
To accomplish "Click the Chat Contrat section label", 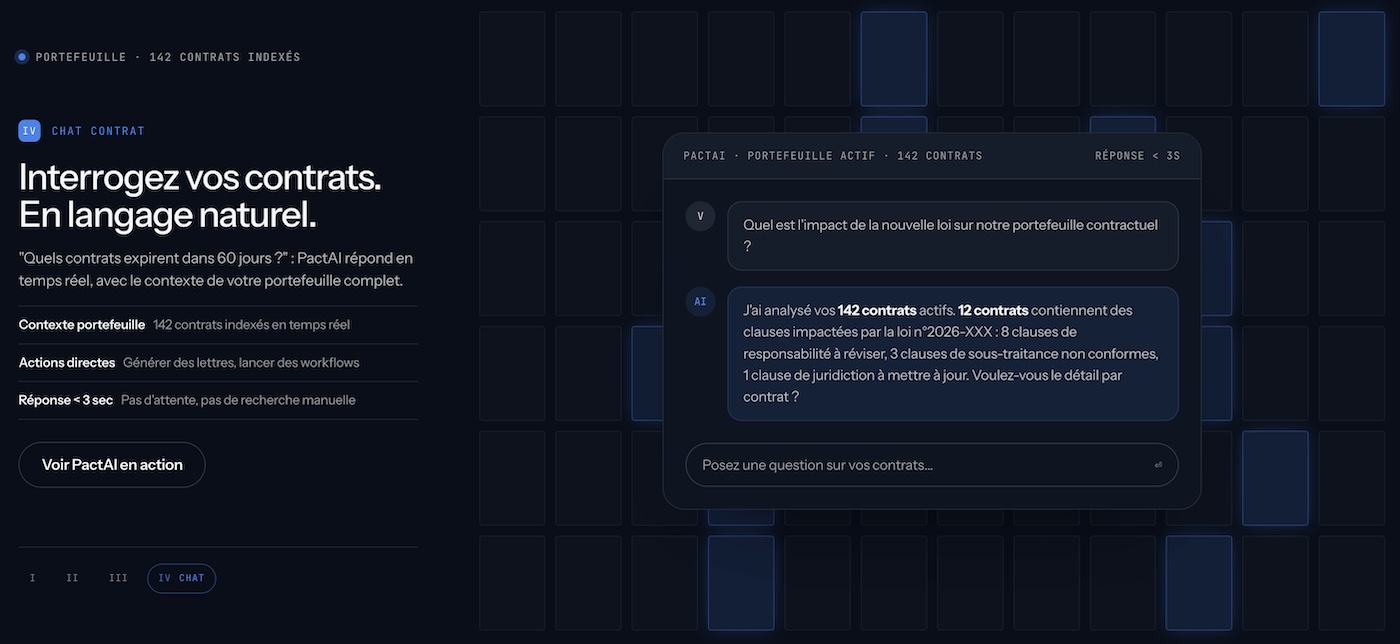I will tap(98, 131).
